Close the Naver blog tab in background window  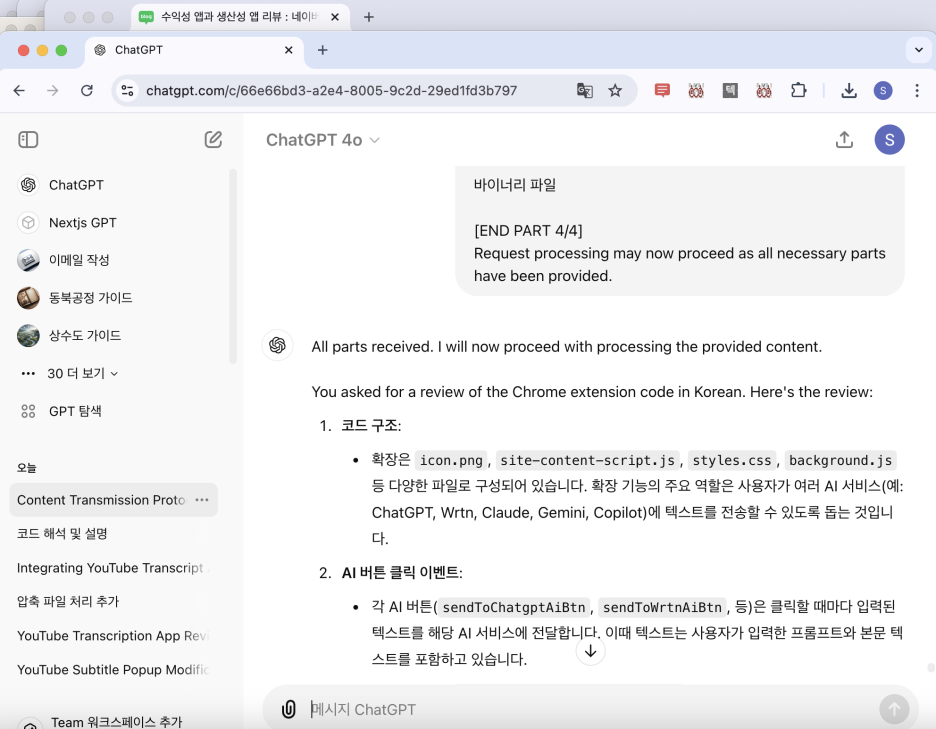click(335, 17)
